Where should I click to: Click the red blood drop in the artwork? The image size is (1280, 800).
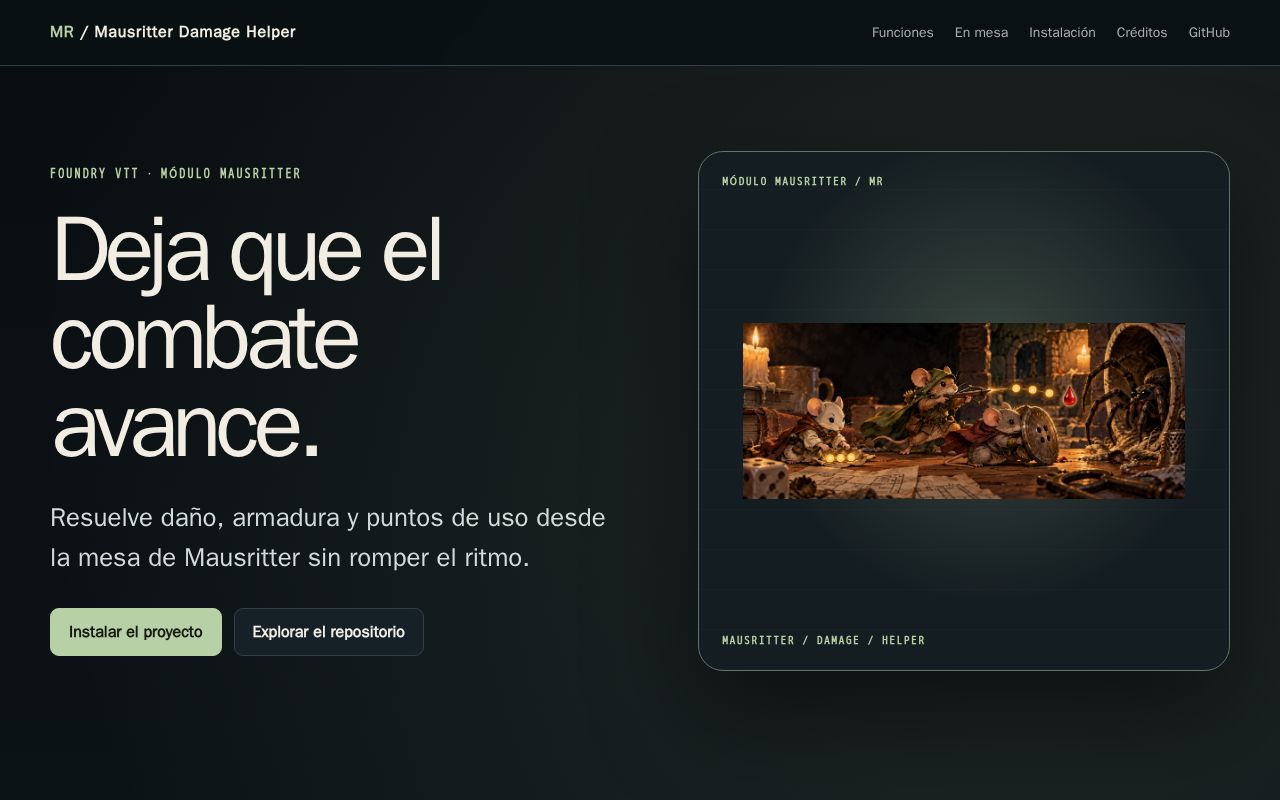pyautogui.click(x=1069, y=397)
